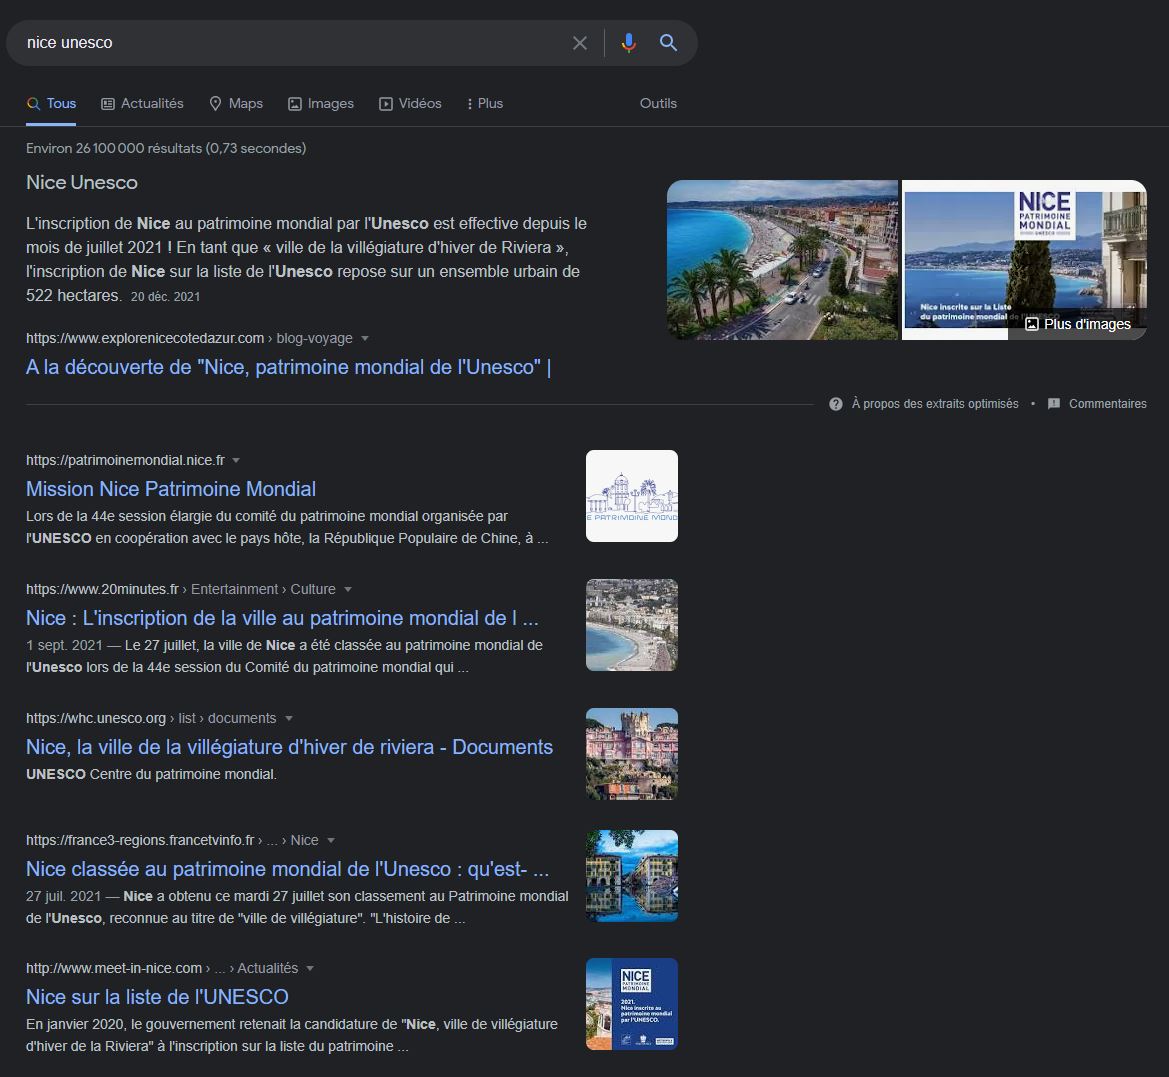Click À propos des extraits optimisés

[x=935, y=404]
